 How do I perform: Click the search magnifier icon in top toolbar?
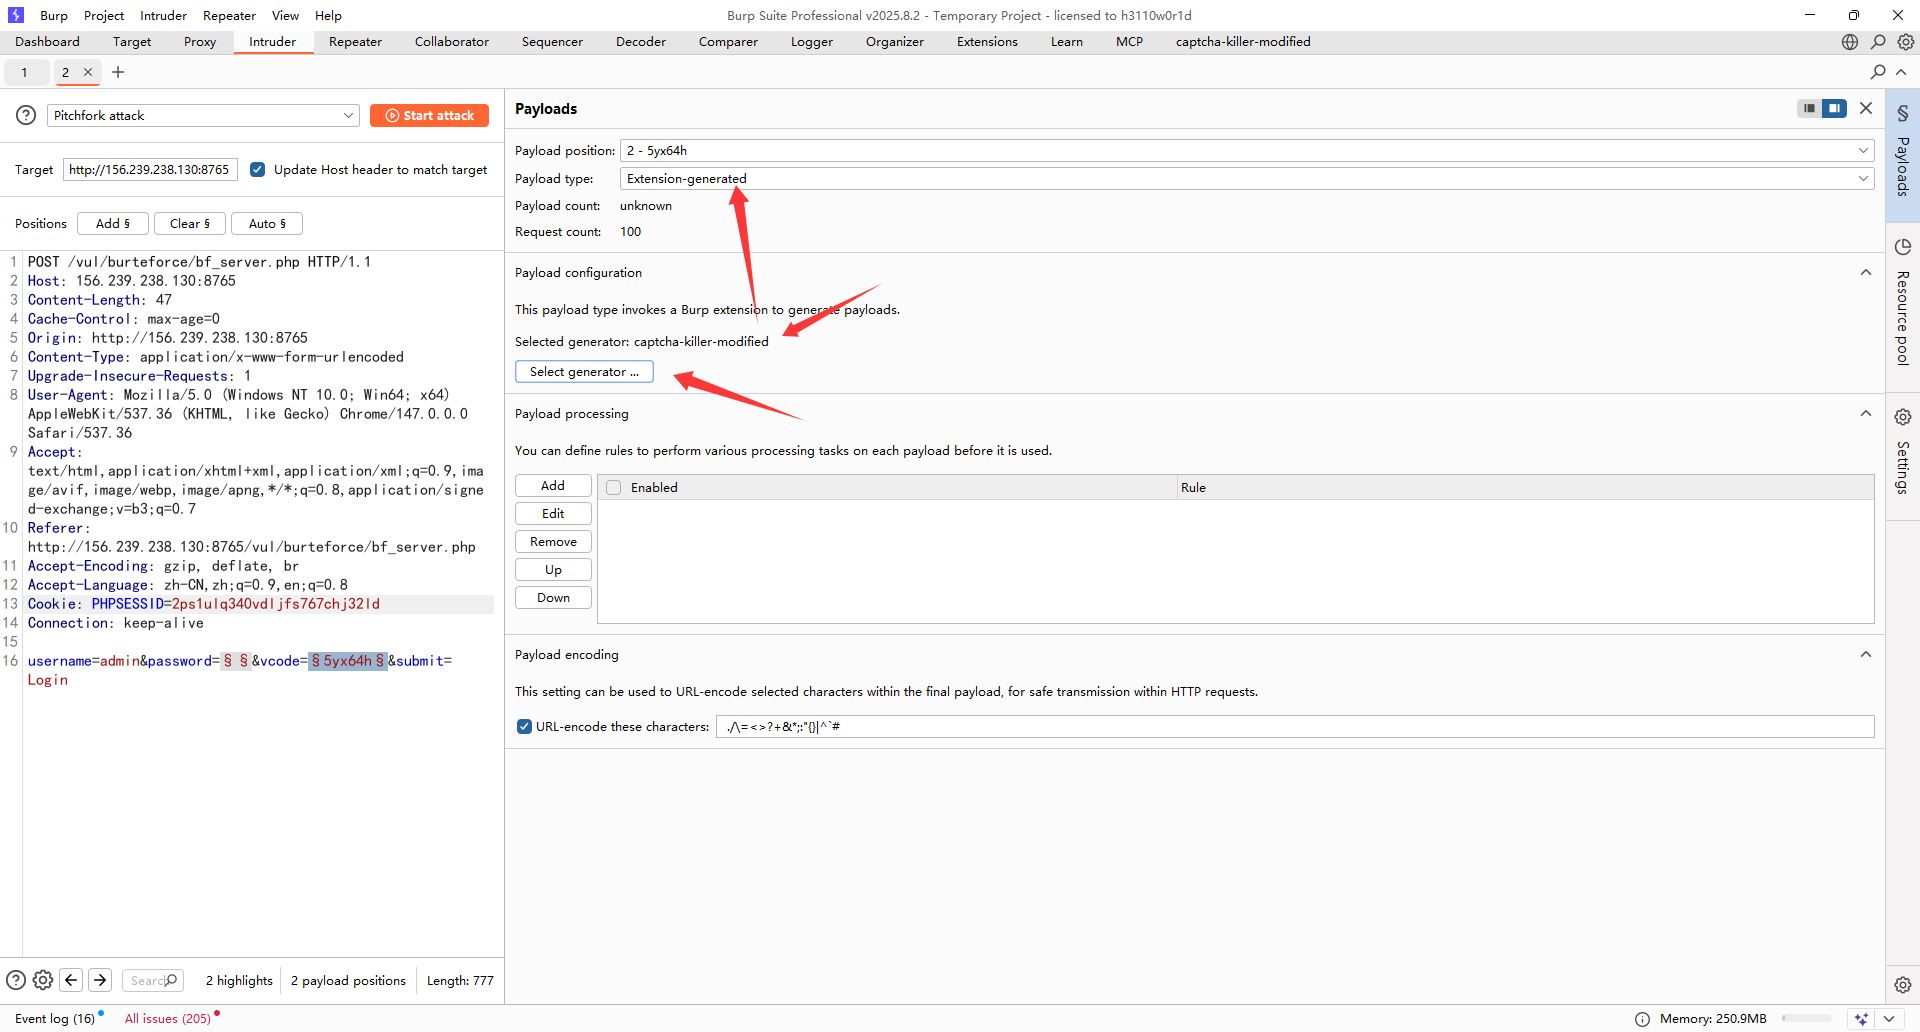coord(1878,42)
